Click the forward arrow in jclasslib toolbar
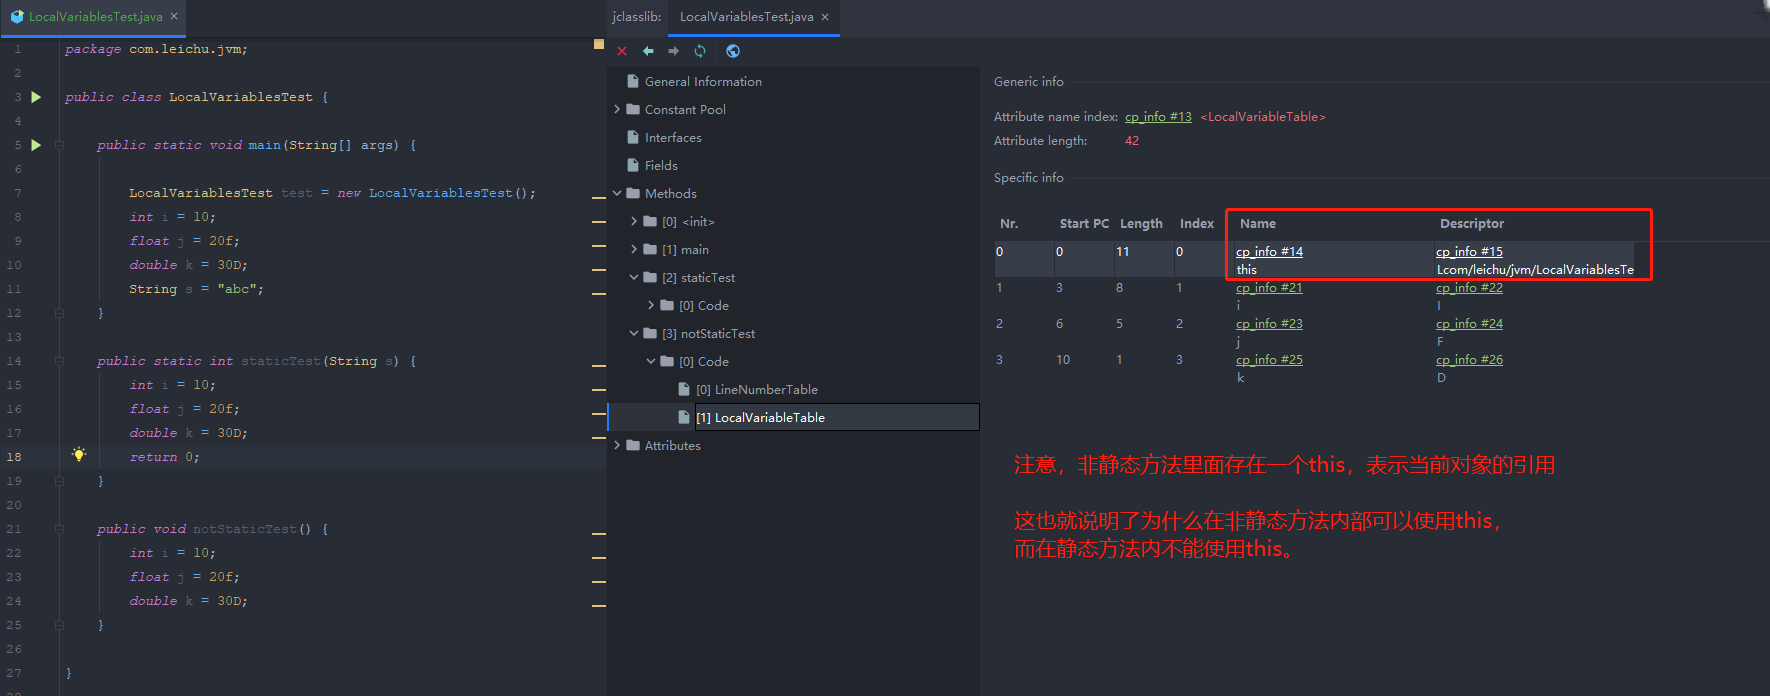1770x696 pixels. point(673,51)
